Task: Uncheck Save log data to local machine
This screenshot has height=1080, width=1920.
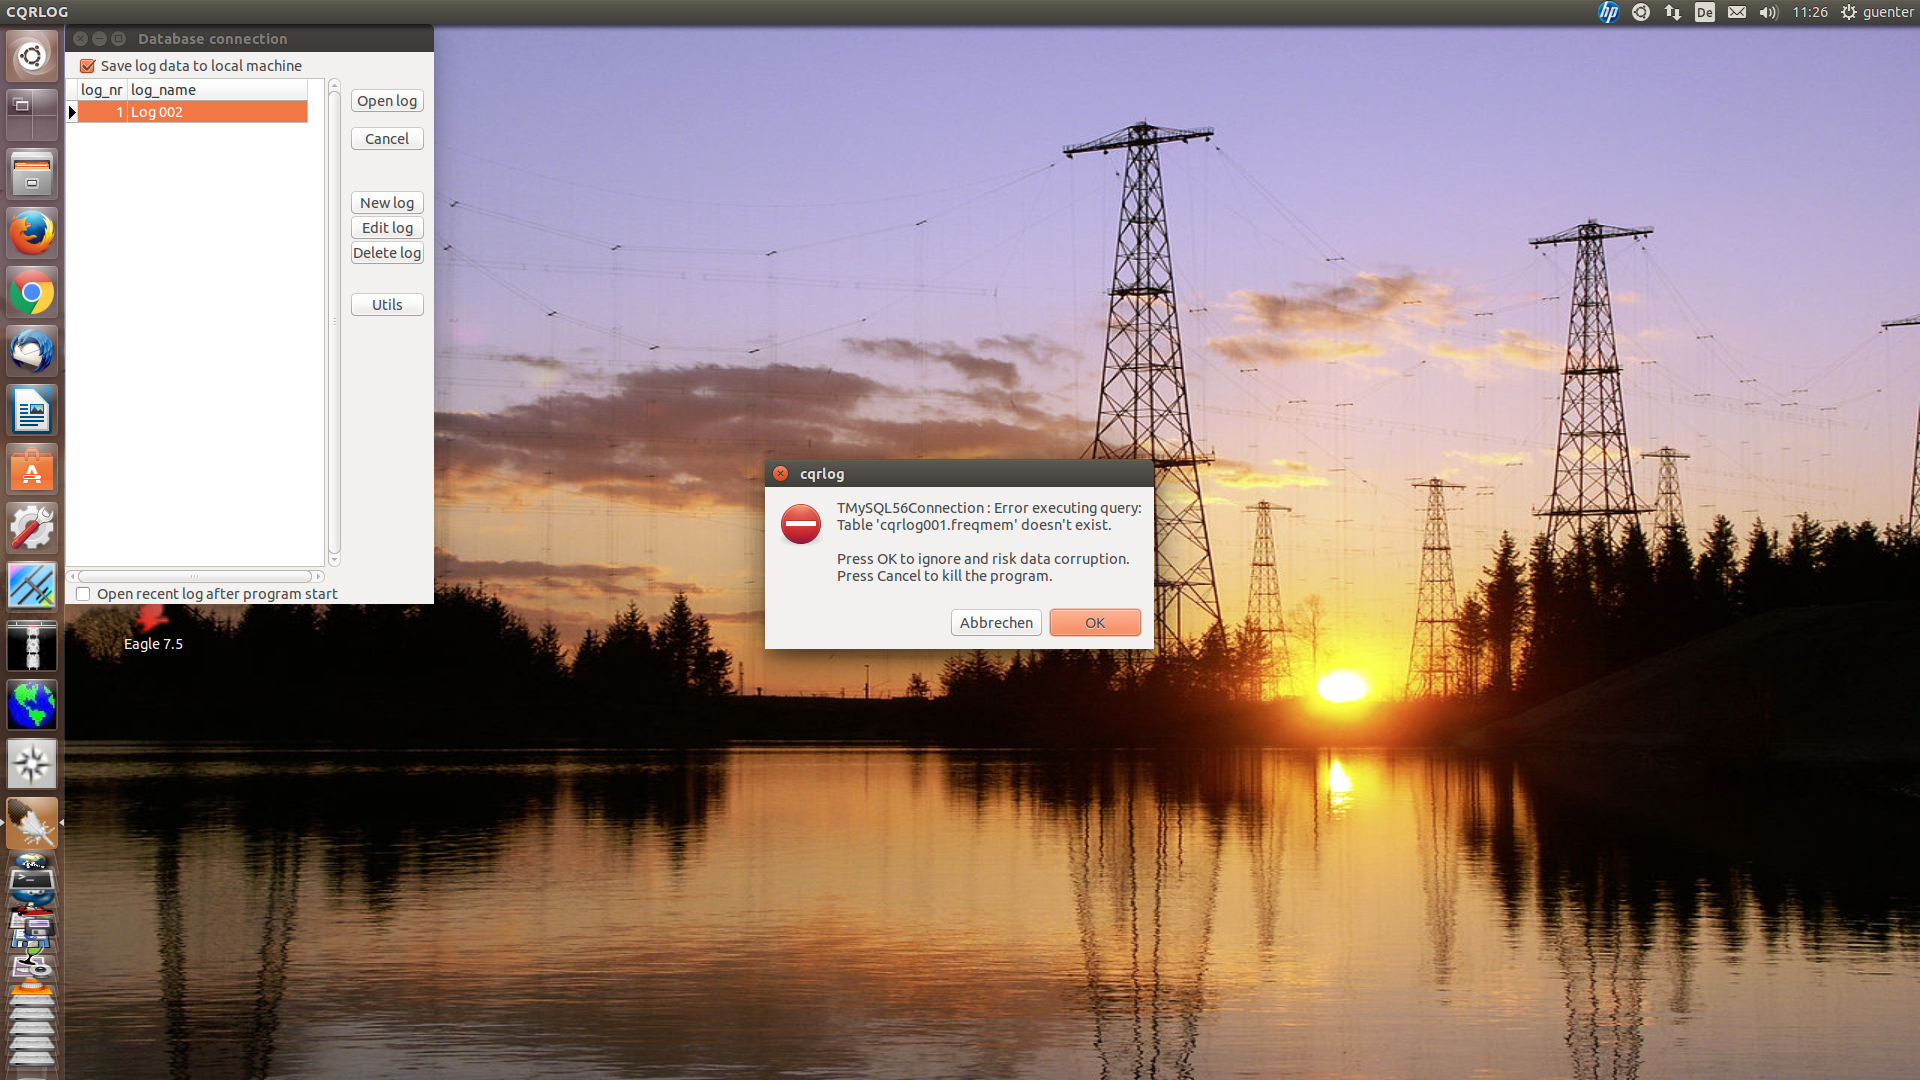Action: [88, 66]
